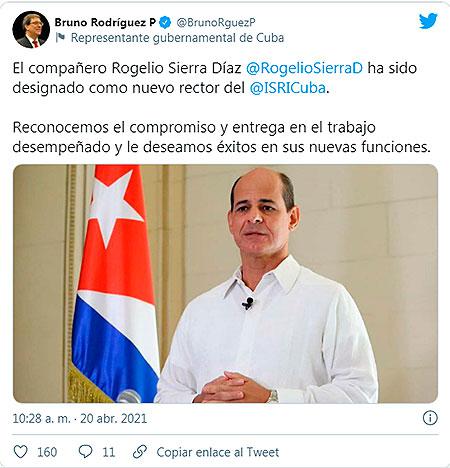Select Copiar enlace al Tweet
This screenshot has height=468, width=450.
(x=218, y=452)
